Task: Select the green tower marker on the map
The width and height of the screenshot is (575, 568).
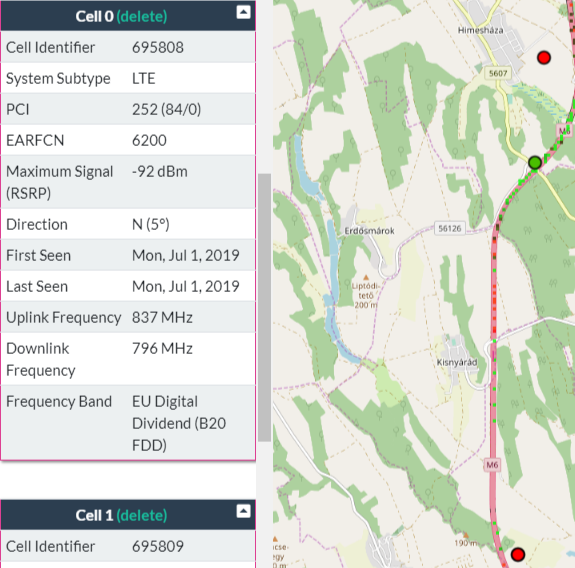Action: coord(535,162)
